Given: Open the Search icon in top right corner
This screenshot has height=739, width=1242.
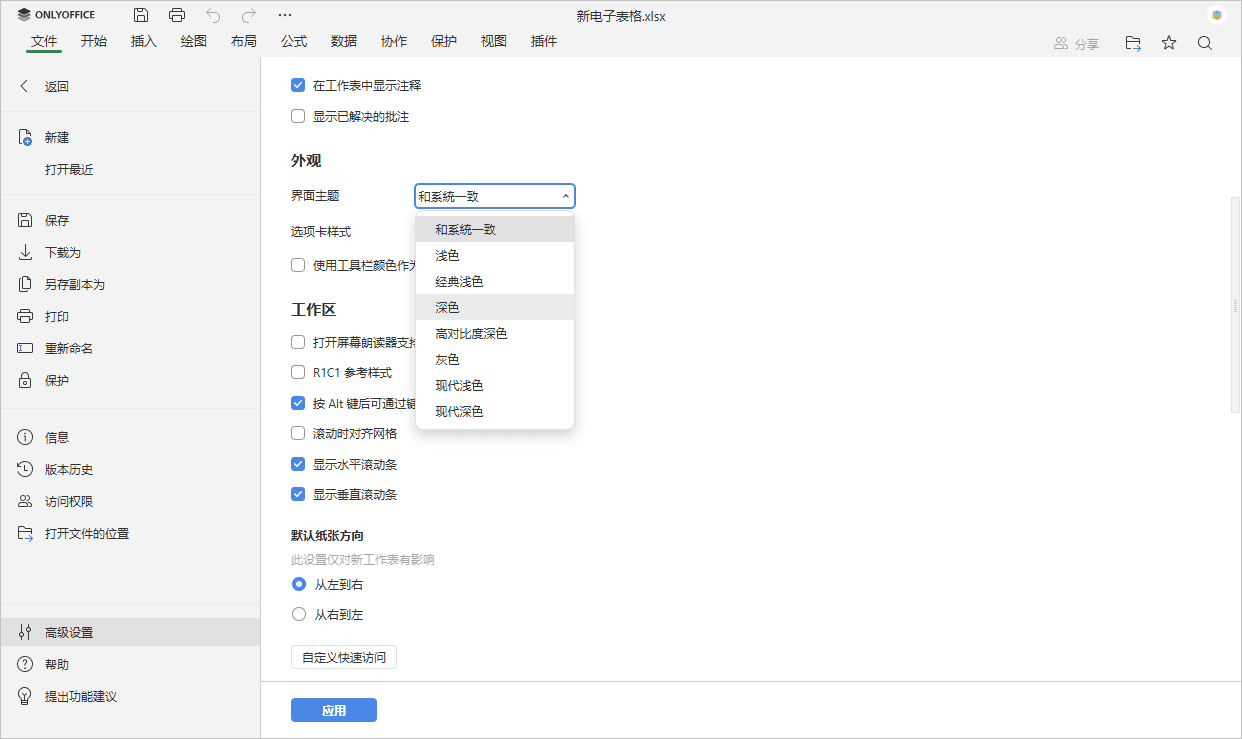Looking at the screenshot, I should (1204, 42).
